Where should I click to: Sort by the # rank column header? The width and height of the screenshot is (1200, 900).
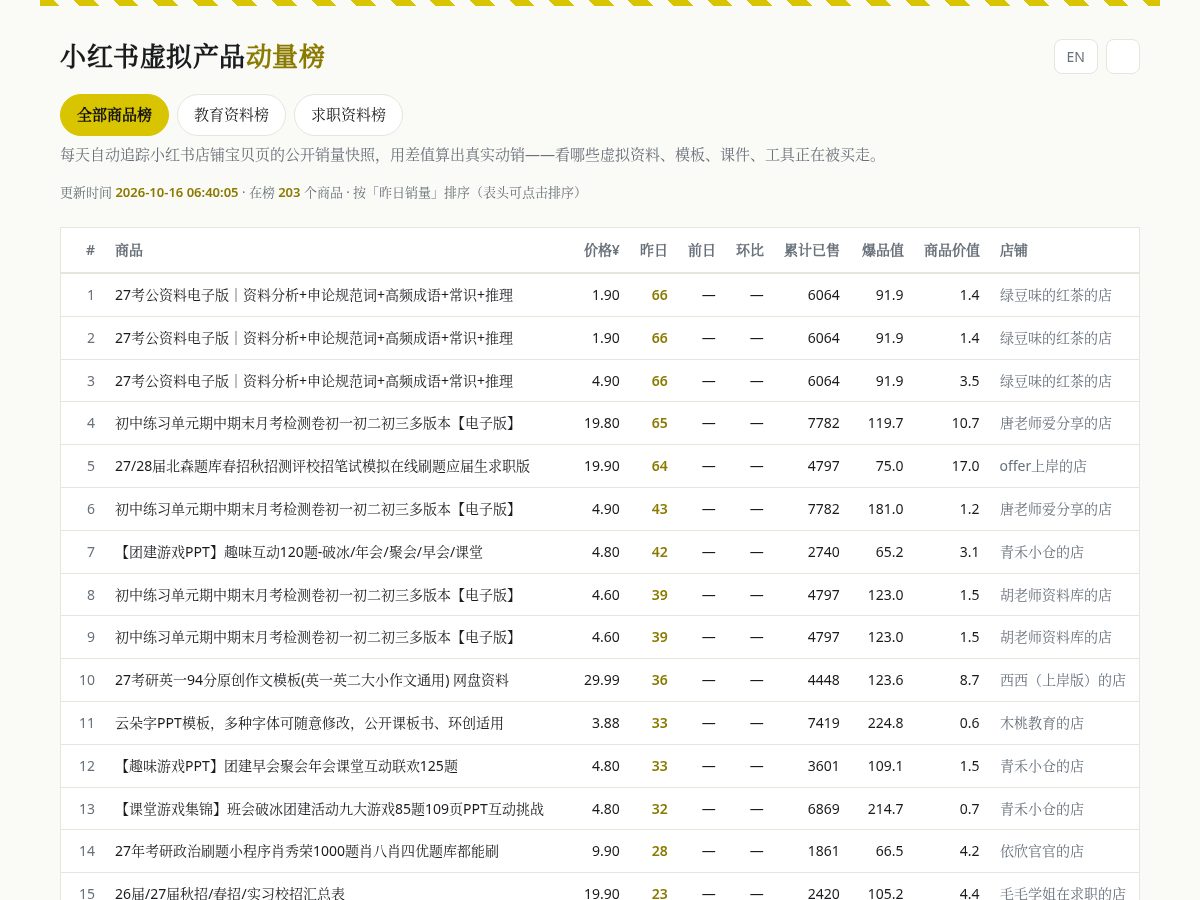[90, 250]
